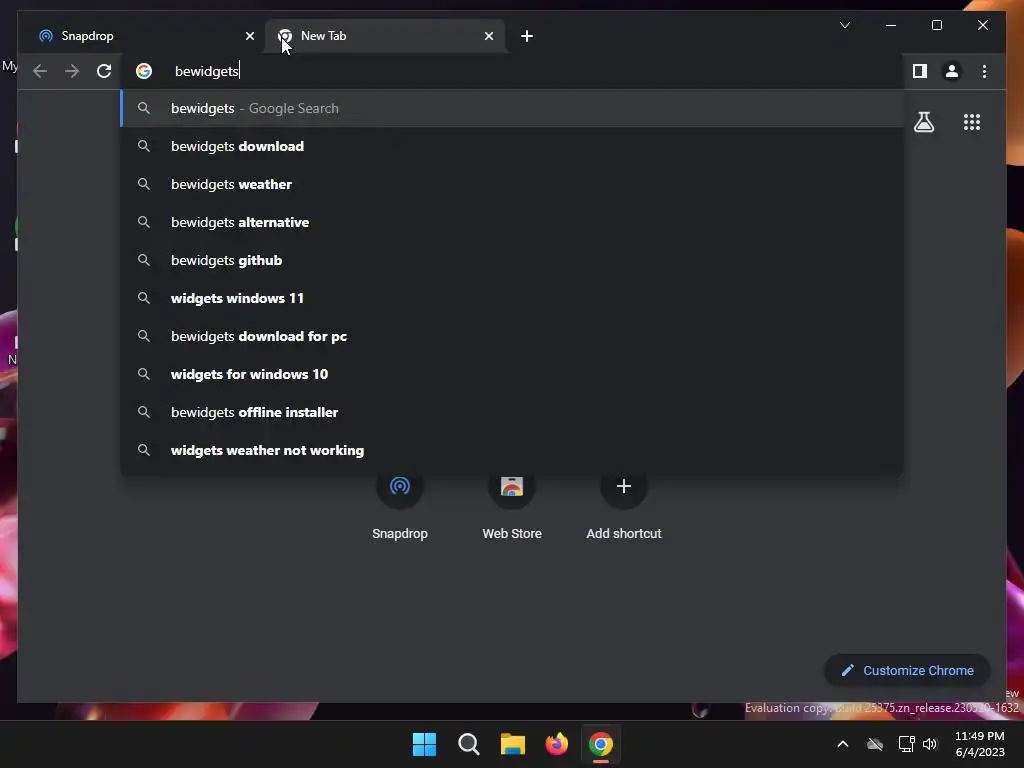Choose 'bewidgets download' suggestion
The height and width of the screenshot is (768, 1024).
tap(513, 146)
